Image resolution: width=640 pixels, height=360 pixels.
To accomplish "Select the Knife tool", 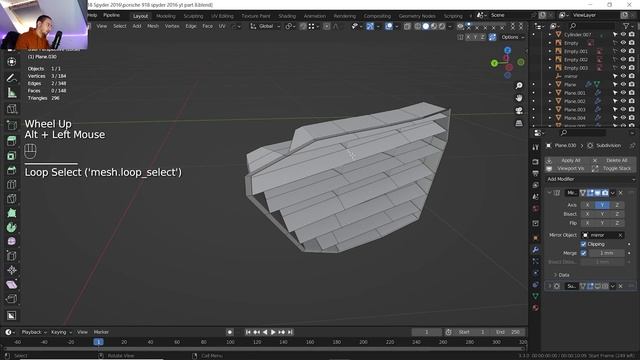I will pos(12,198).
